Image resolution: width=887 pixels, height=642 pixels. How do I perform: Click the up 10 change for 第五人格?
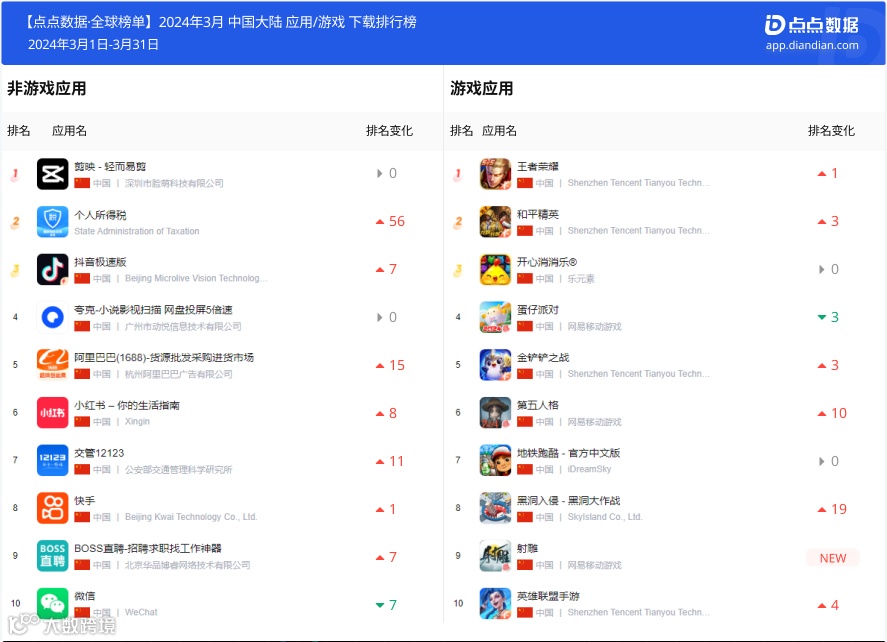832,413
